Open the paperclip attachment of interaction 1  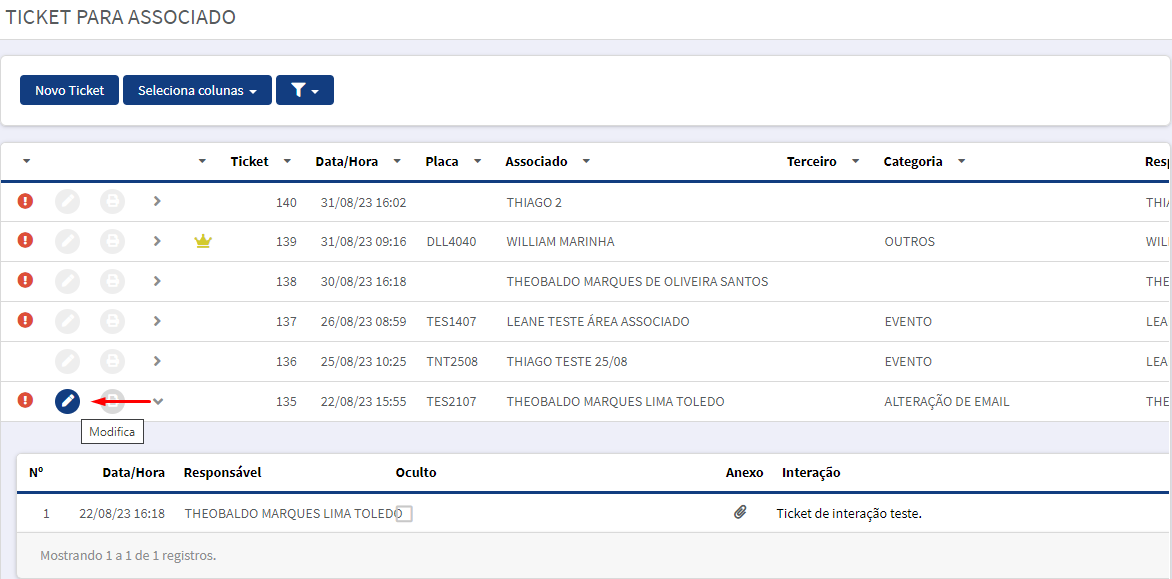click(740, 513)
